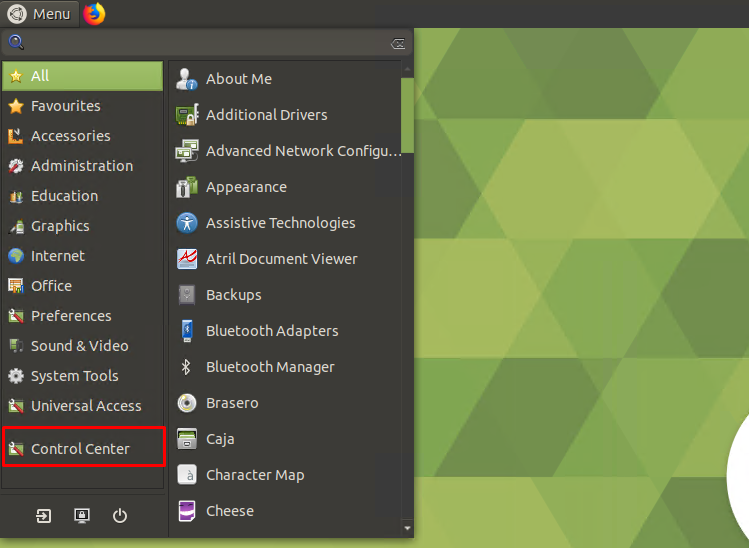
Task: Click the lock screen icon
Action: coord(82,516)
